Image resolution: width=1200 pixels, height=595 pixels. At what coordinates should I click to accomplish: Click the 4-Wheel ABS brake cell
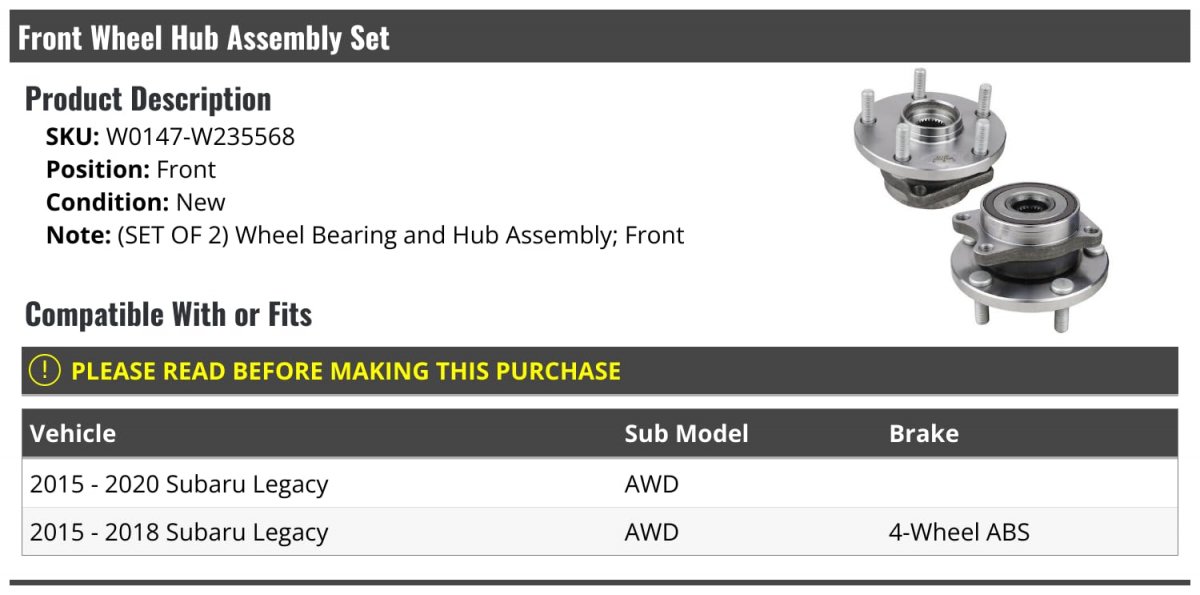(x=958, y=532)
